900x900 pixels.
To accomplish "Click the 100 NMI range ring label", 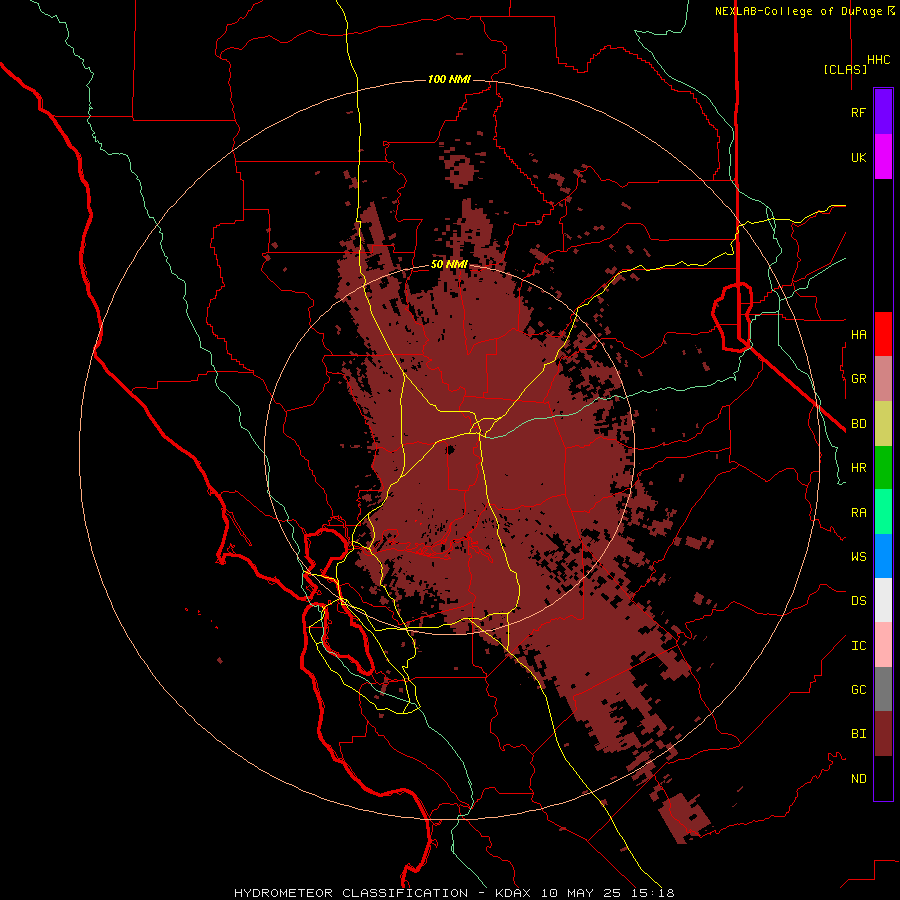I will [x=449, y=79].
